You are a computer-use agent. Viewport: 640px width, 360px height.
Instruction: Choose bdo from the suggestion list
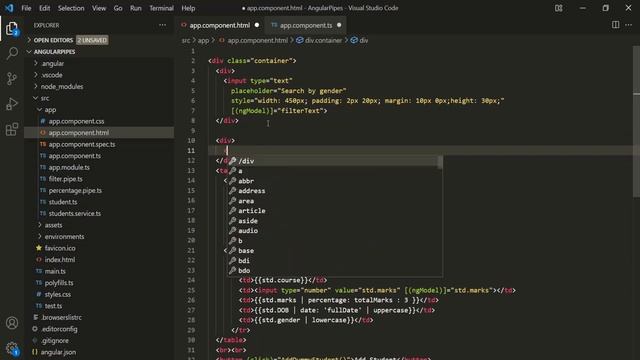[x=334, y=270]
